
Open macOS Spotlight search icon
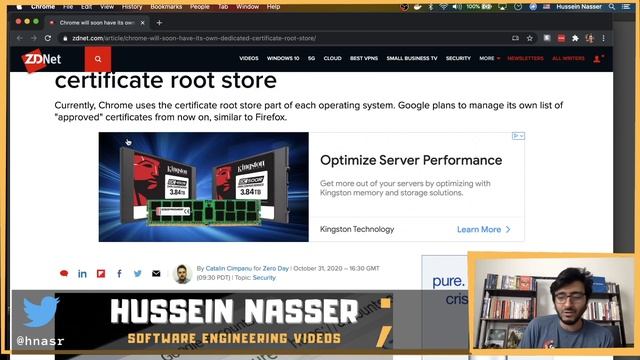(x=612, y=7)
